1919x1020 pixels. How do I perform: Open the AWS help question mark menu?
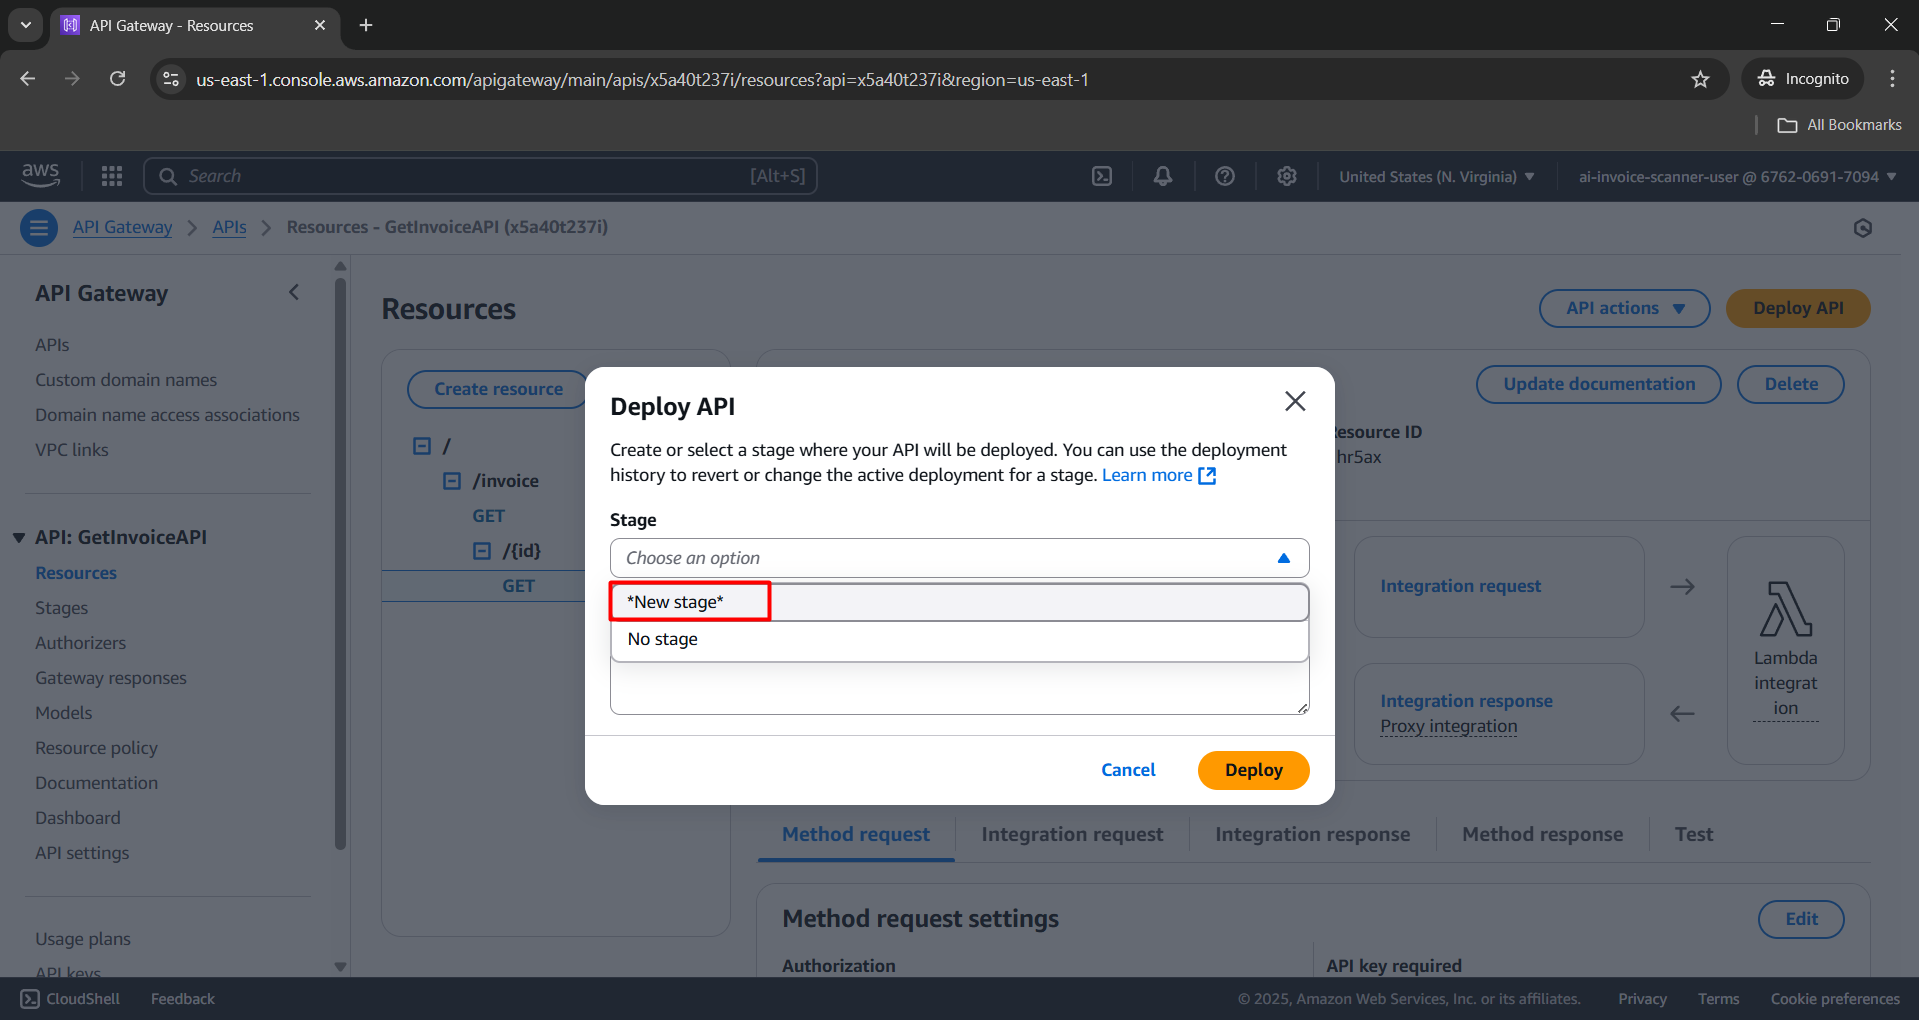click(1224, 176)
